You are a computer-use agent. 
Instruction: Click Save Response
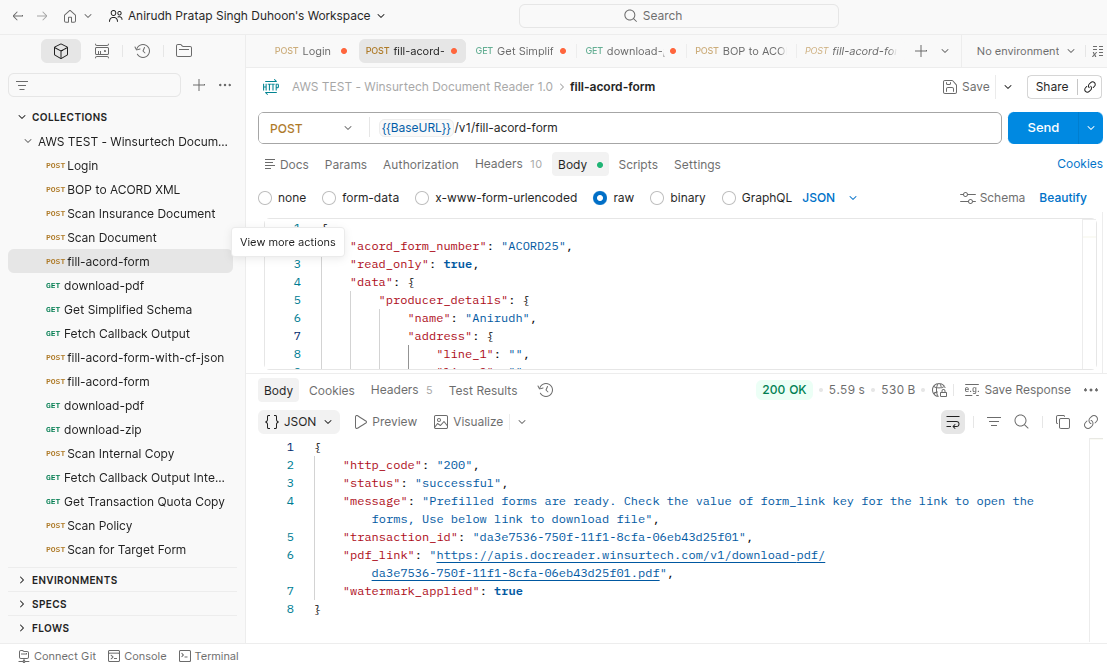coord(1017,390)
